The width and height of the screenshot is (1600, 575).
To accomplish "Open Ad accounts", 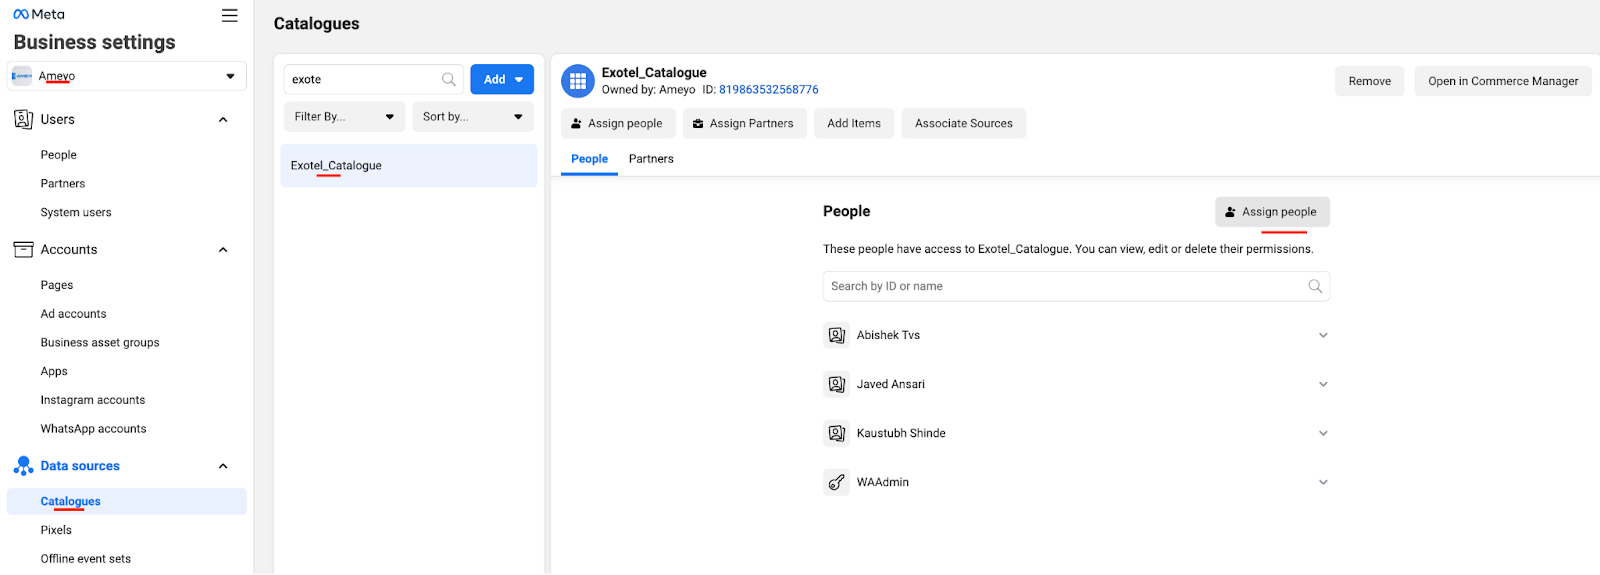I will [73, 314].
